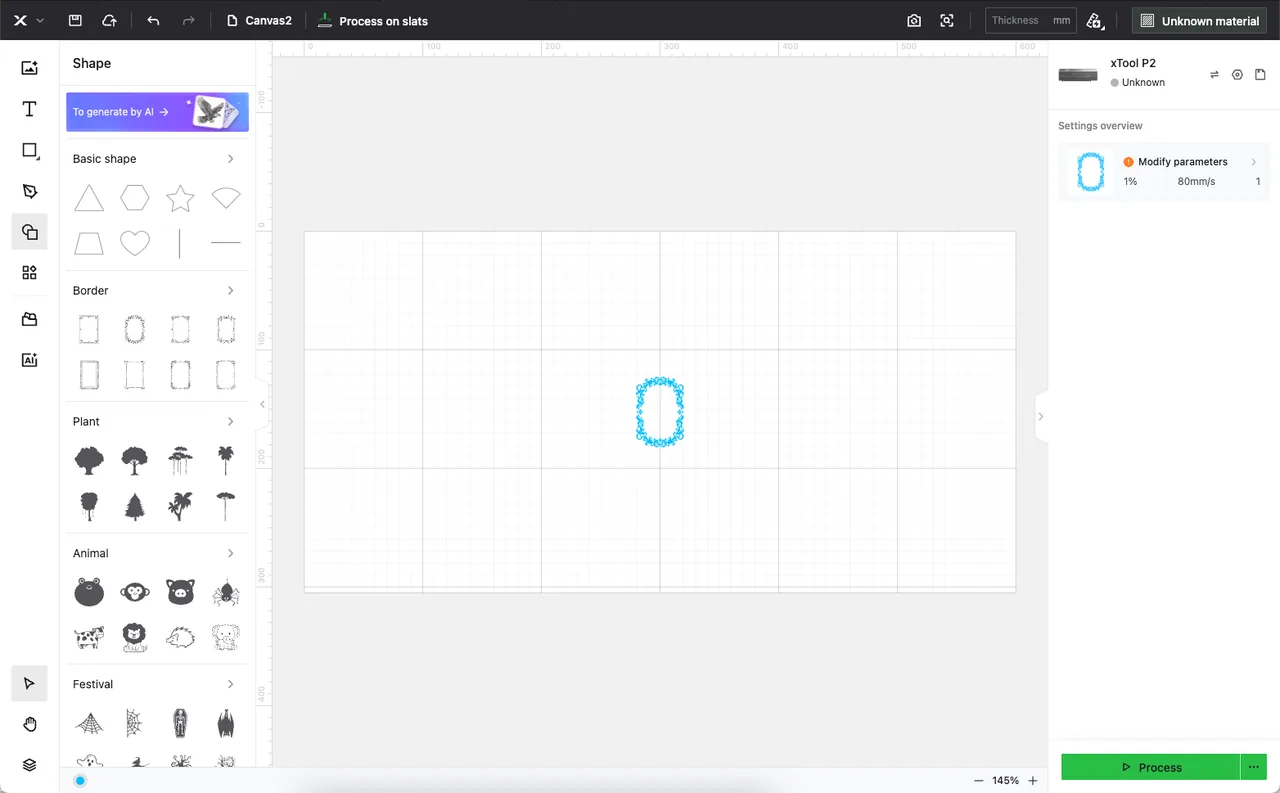This screenshot has width=1280, height=793.
Task: Click the green Process button
Action: [x=1150, y=767]
